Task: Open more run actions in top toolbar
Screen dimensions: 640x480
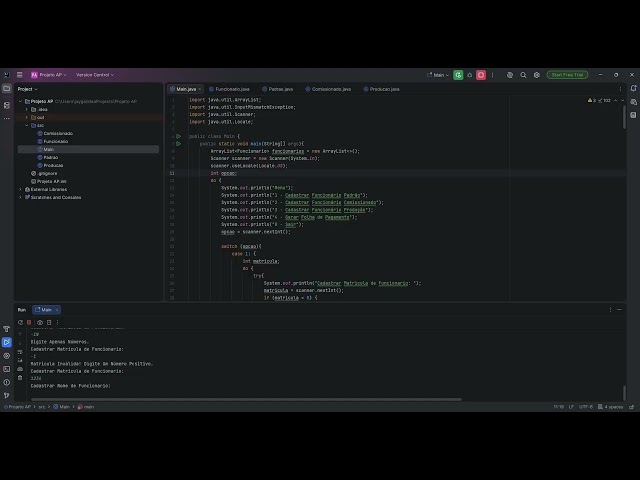Action: (492, 75)
